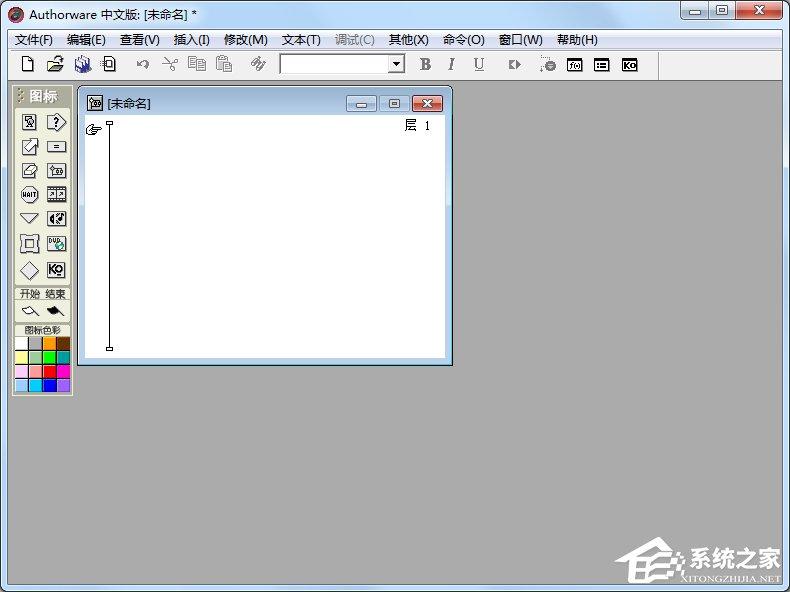790x592 pixels.
Task: Choose the yellow icon color swatch
Action: tap(21, 358)
